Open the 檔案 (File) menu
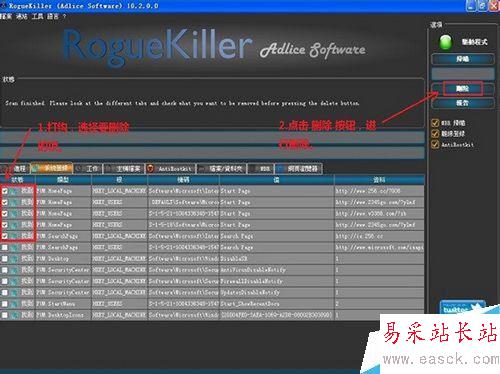The height and width of the screenshot is (374, 500). point(6,16)
